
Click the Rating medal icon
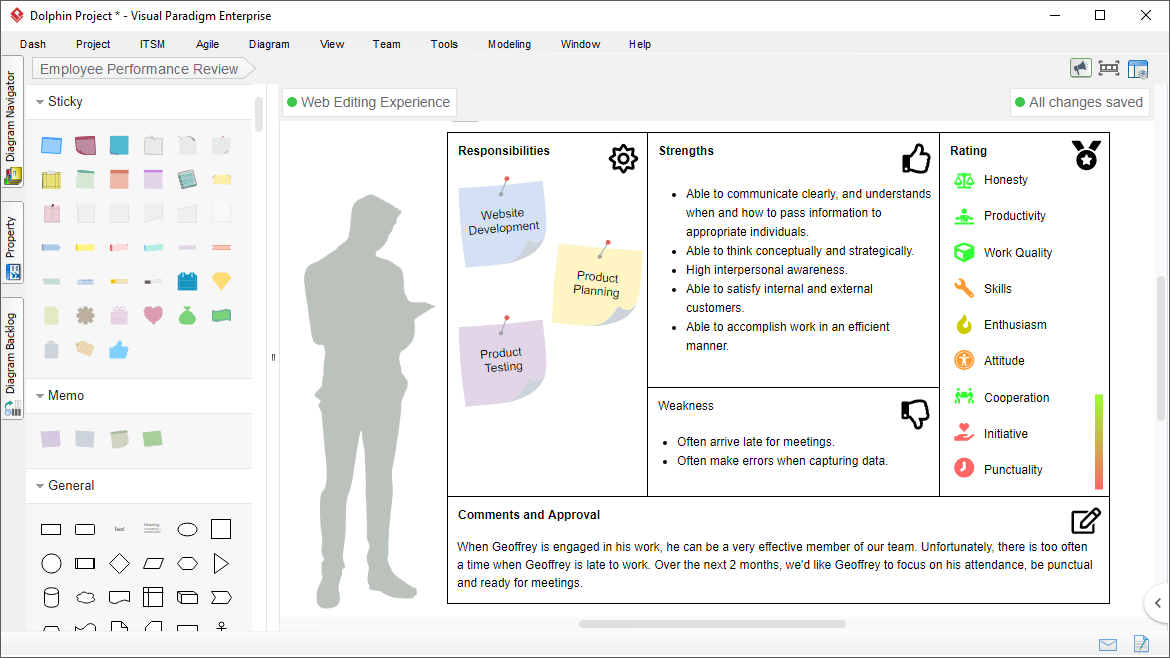pos(1086,156)
